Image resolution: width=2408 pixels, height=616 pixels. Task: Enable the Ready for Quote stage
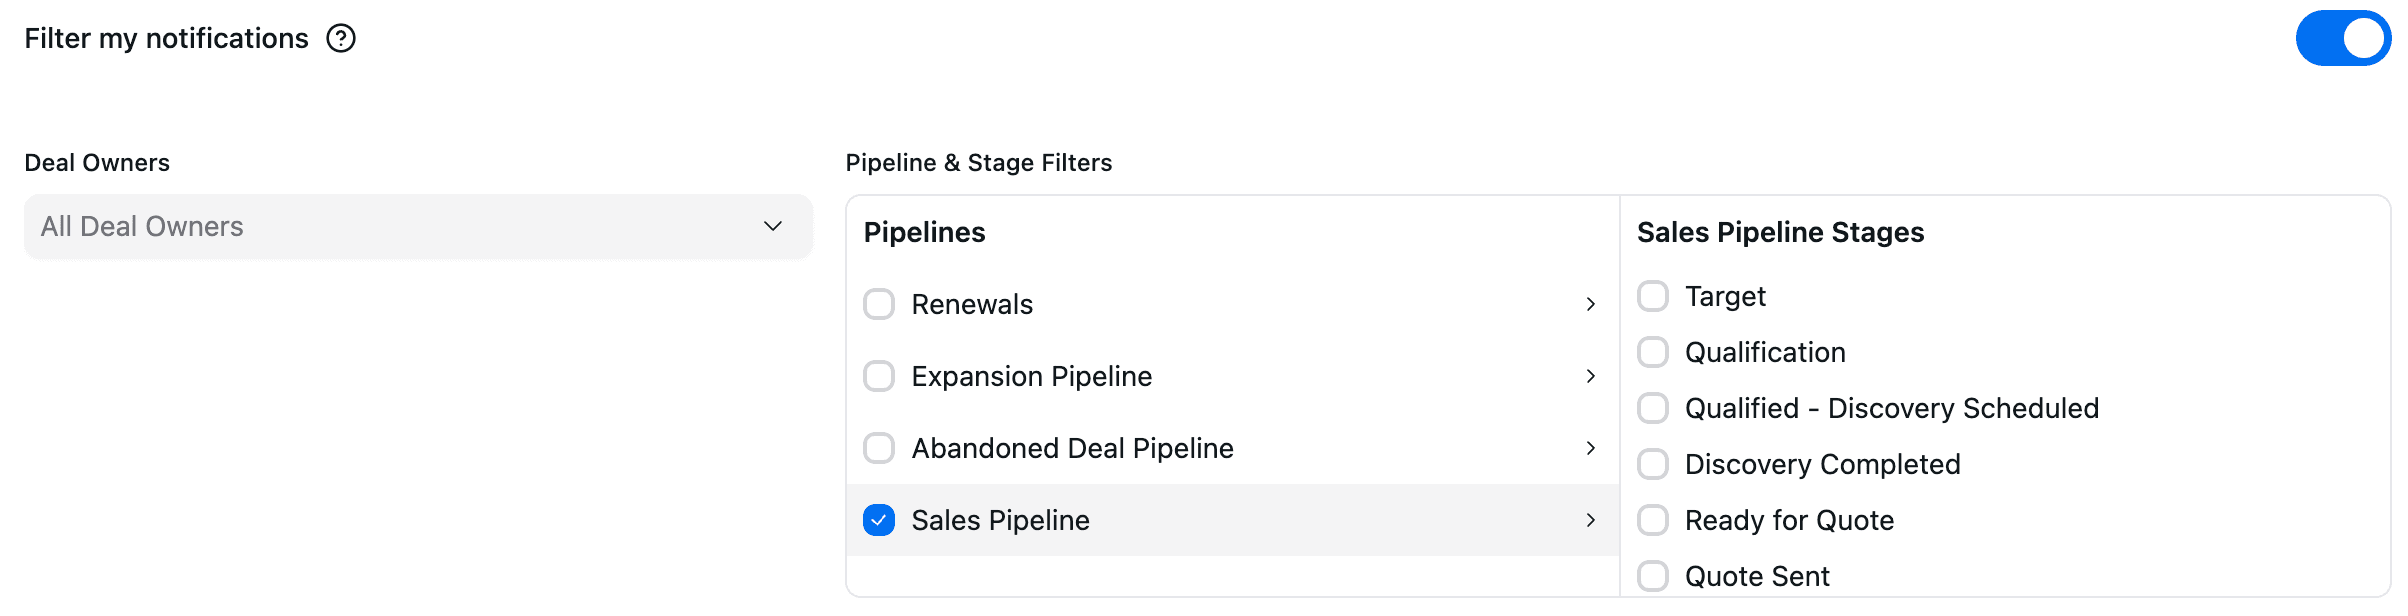click(x=1653, y=520)
